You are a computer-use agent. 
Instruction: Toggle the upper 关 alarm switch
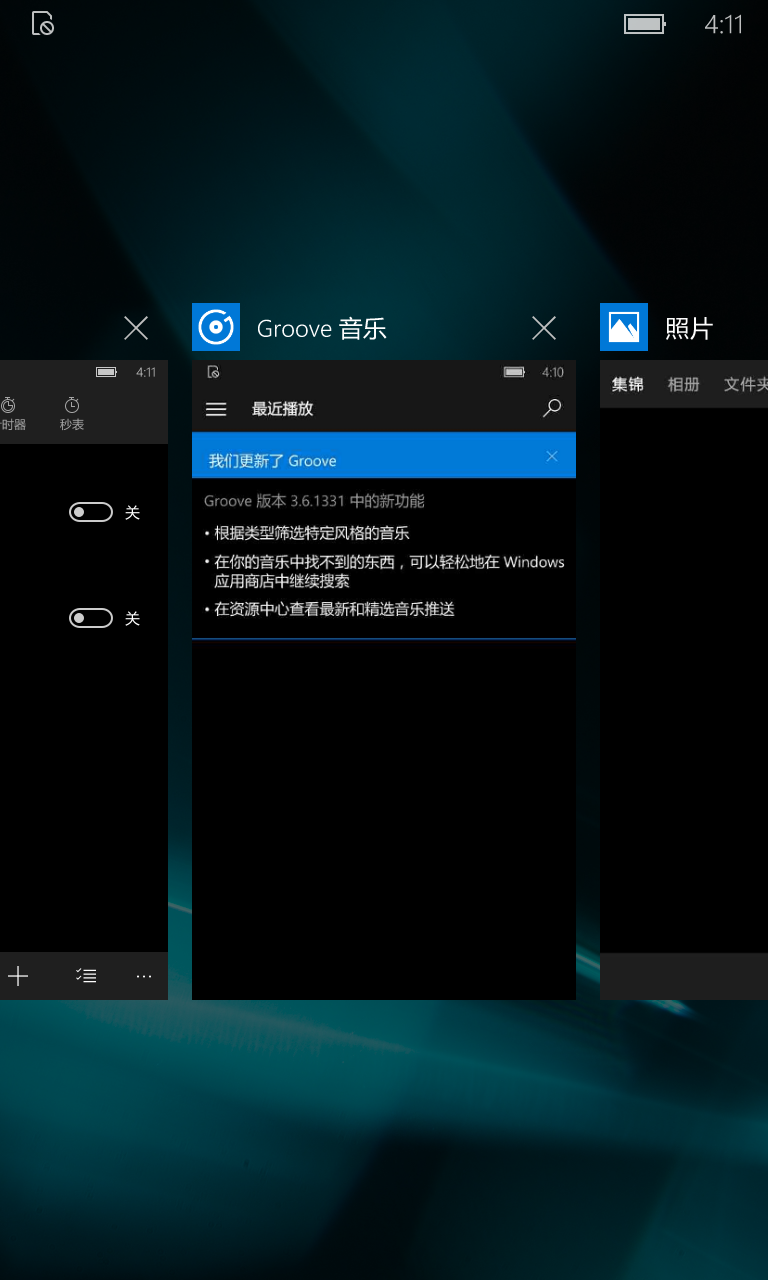click(x=90, y=512)
